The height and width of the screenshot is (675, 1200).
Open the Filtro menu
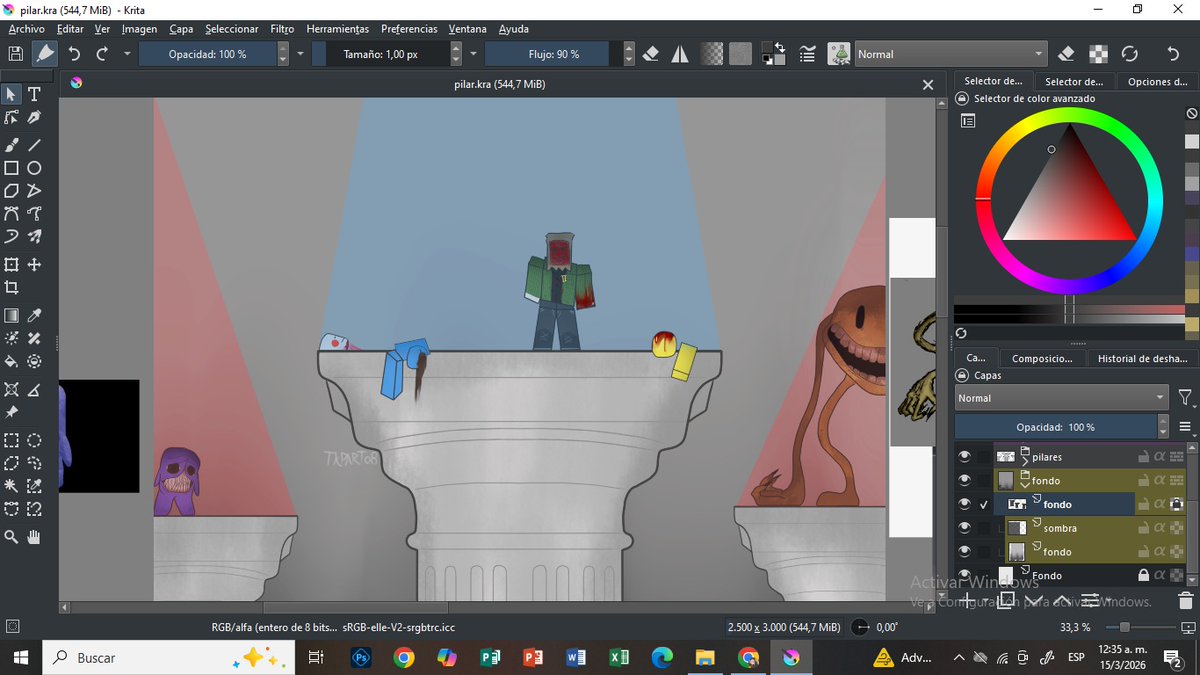point(282,29)
